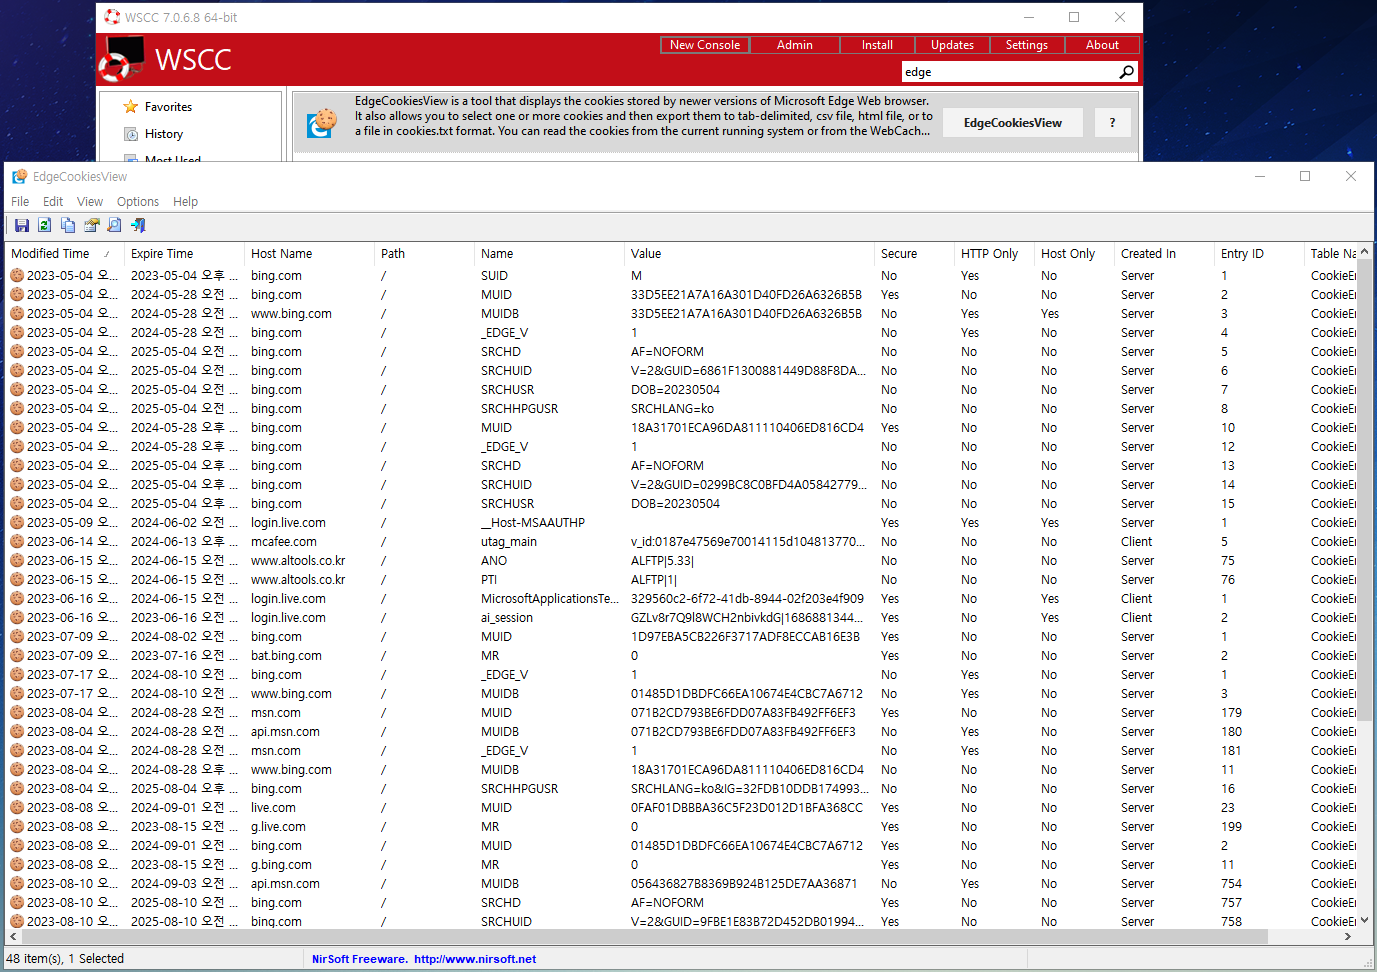Image resolution: width=1377 pixels, height=972 pixels.
Task: Click the cookie icon of the SUID row
Action: pyautogui.click(x=17, y=276)
